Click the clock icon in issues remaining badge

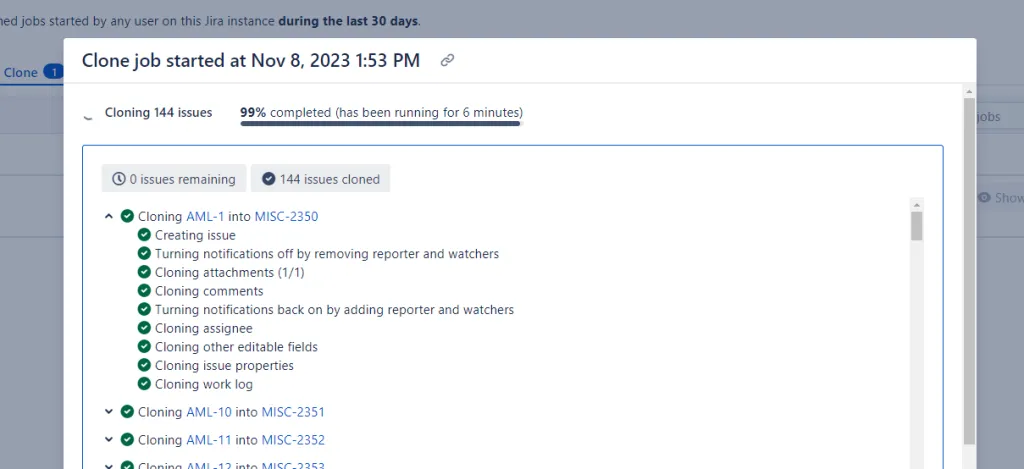click(119, 179)
